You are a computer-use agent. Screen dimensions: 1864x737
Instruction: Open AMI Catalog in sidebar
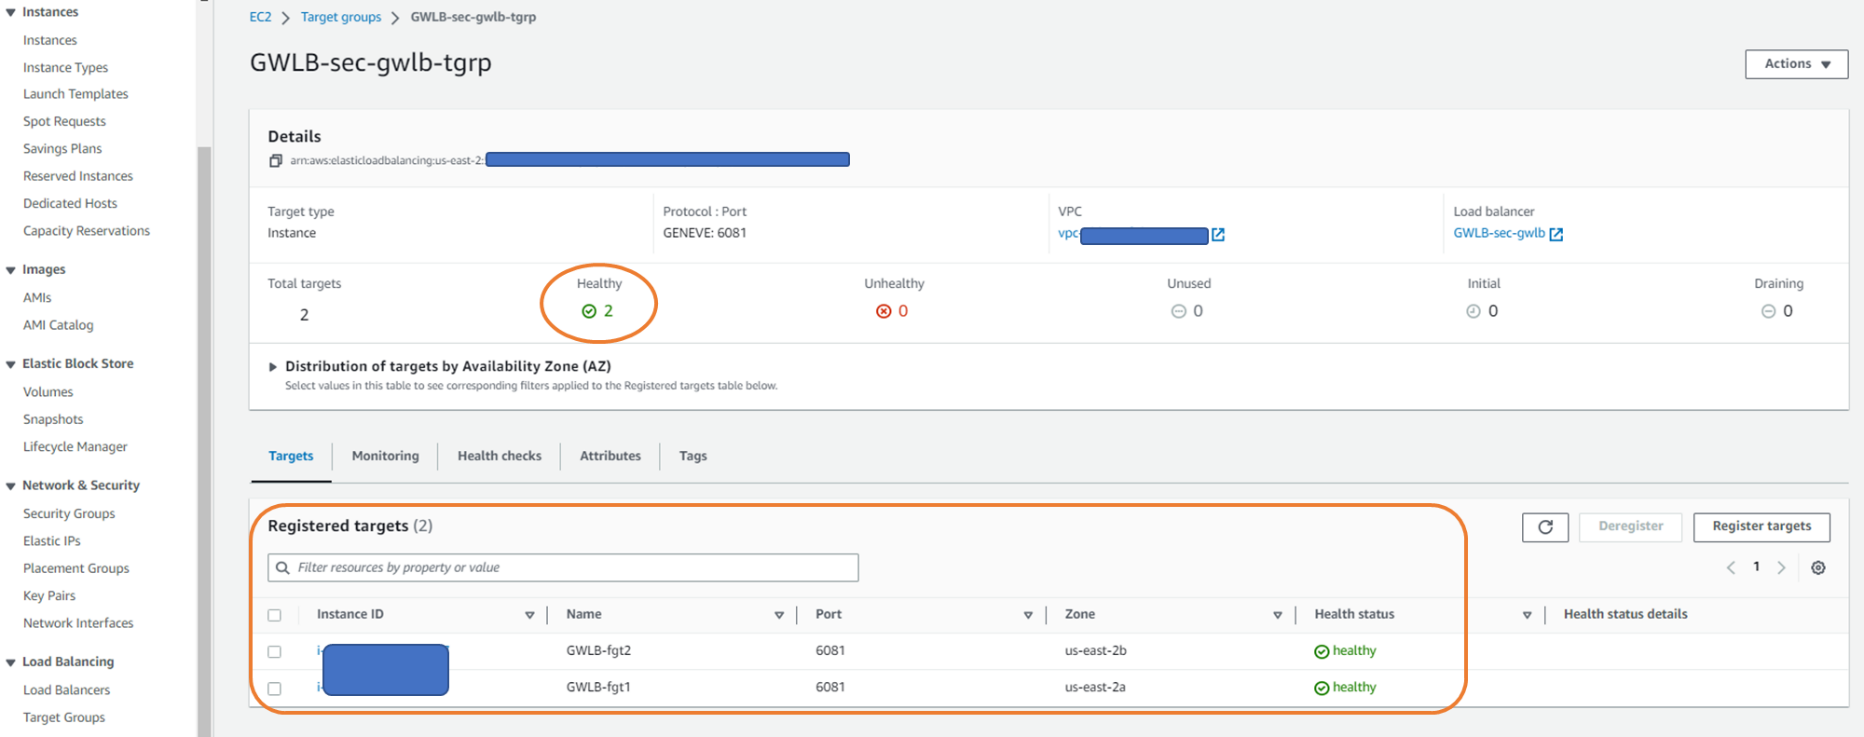(x=58, y=326)
